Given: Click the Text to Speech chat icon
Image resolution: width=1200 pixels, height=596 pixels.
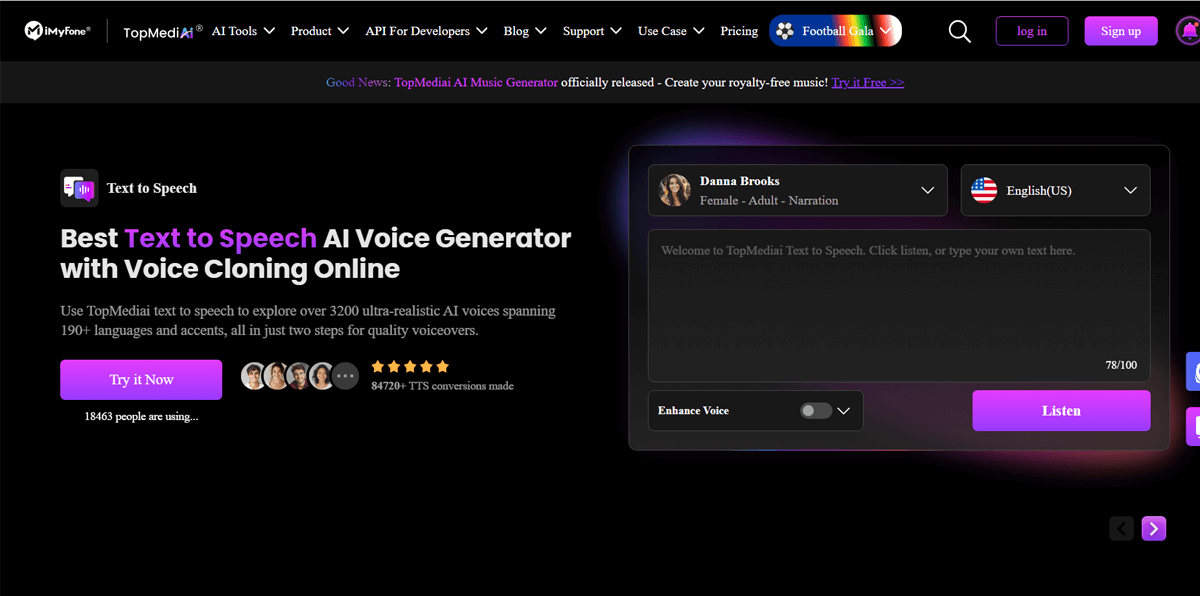Looking at the screenshot, I should pyautogui.click(x=79, y=188).
